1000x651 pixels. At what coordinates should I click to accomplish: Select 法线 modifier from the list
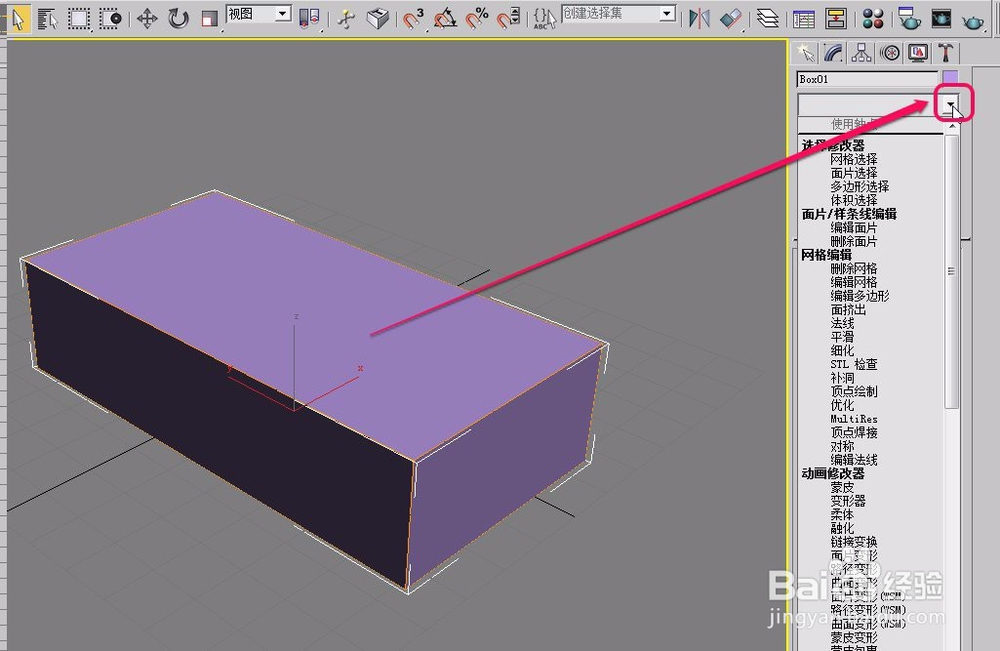842,323
